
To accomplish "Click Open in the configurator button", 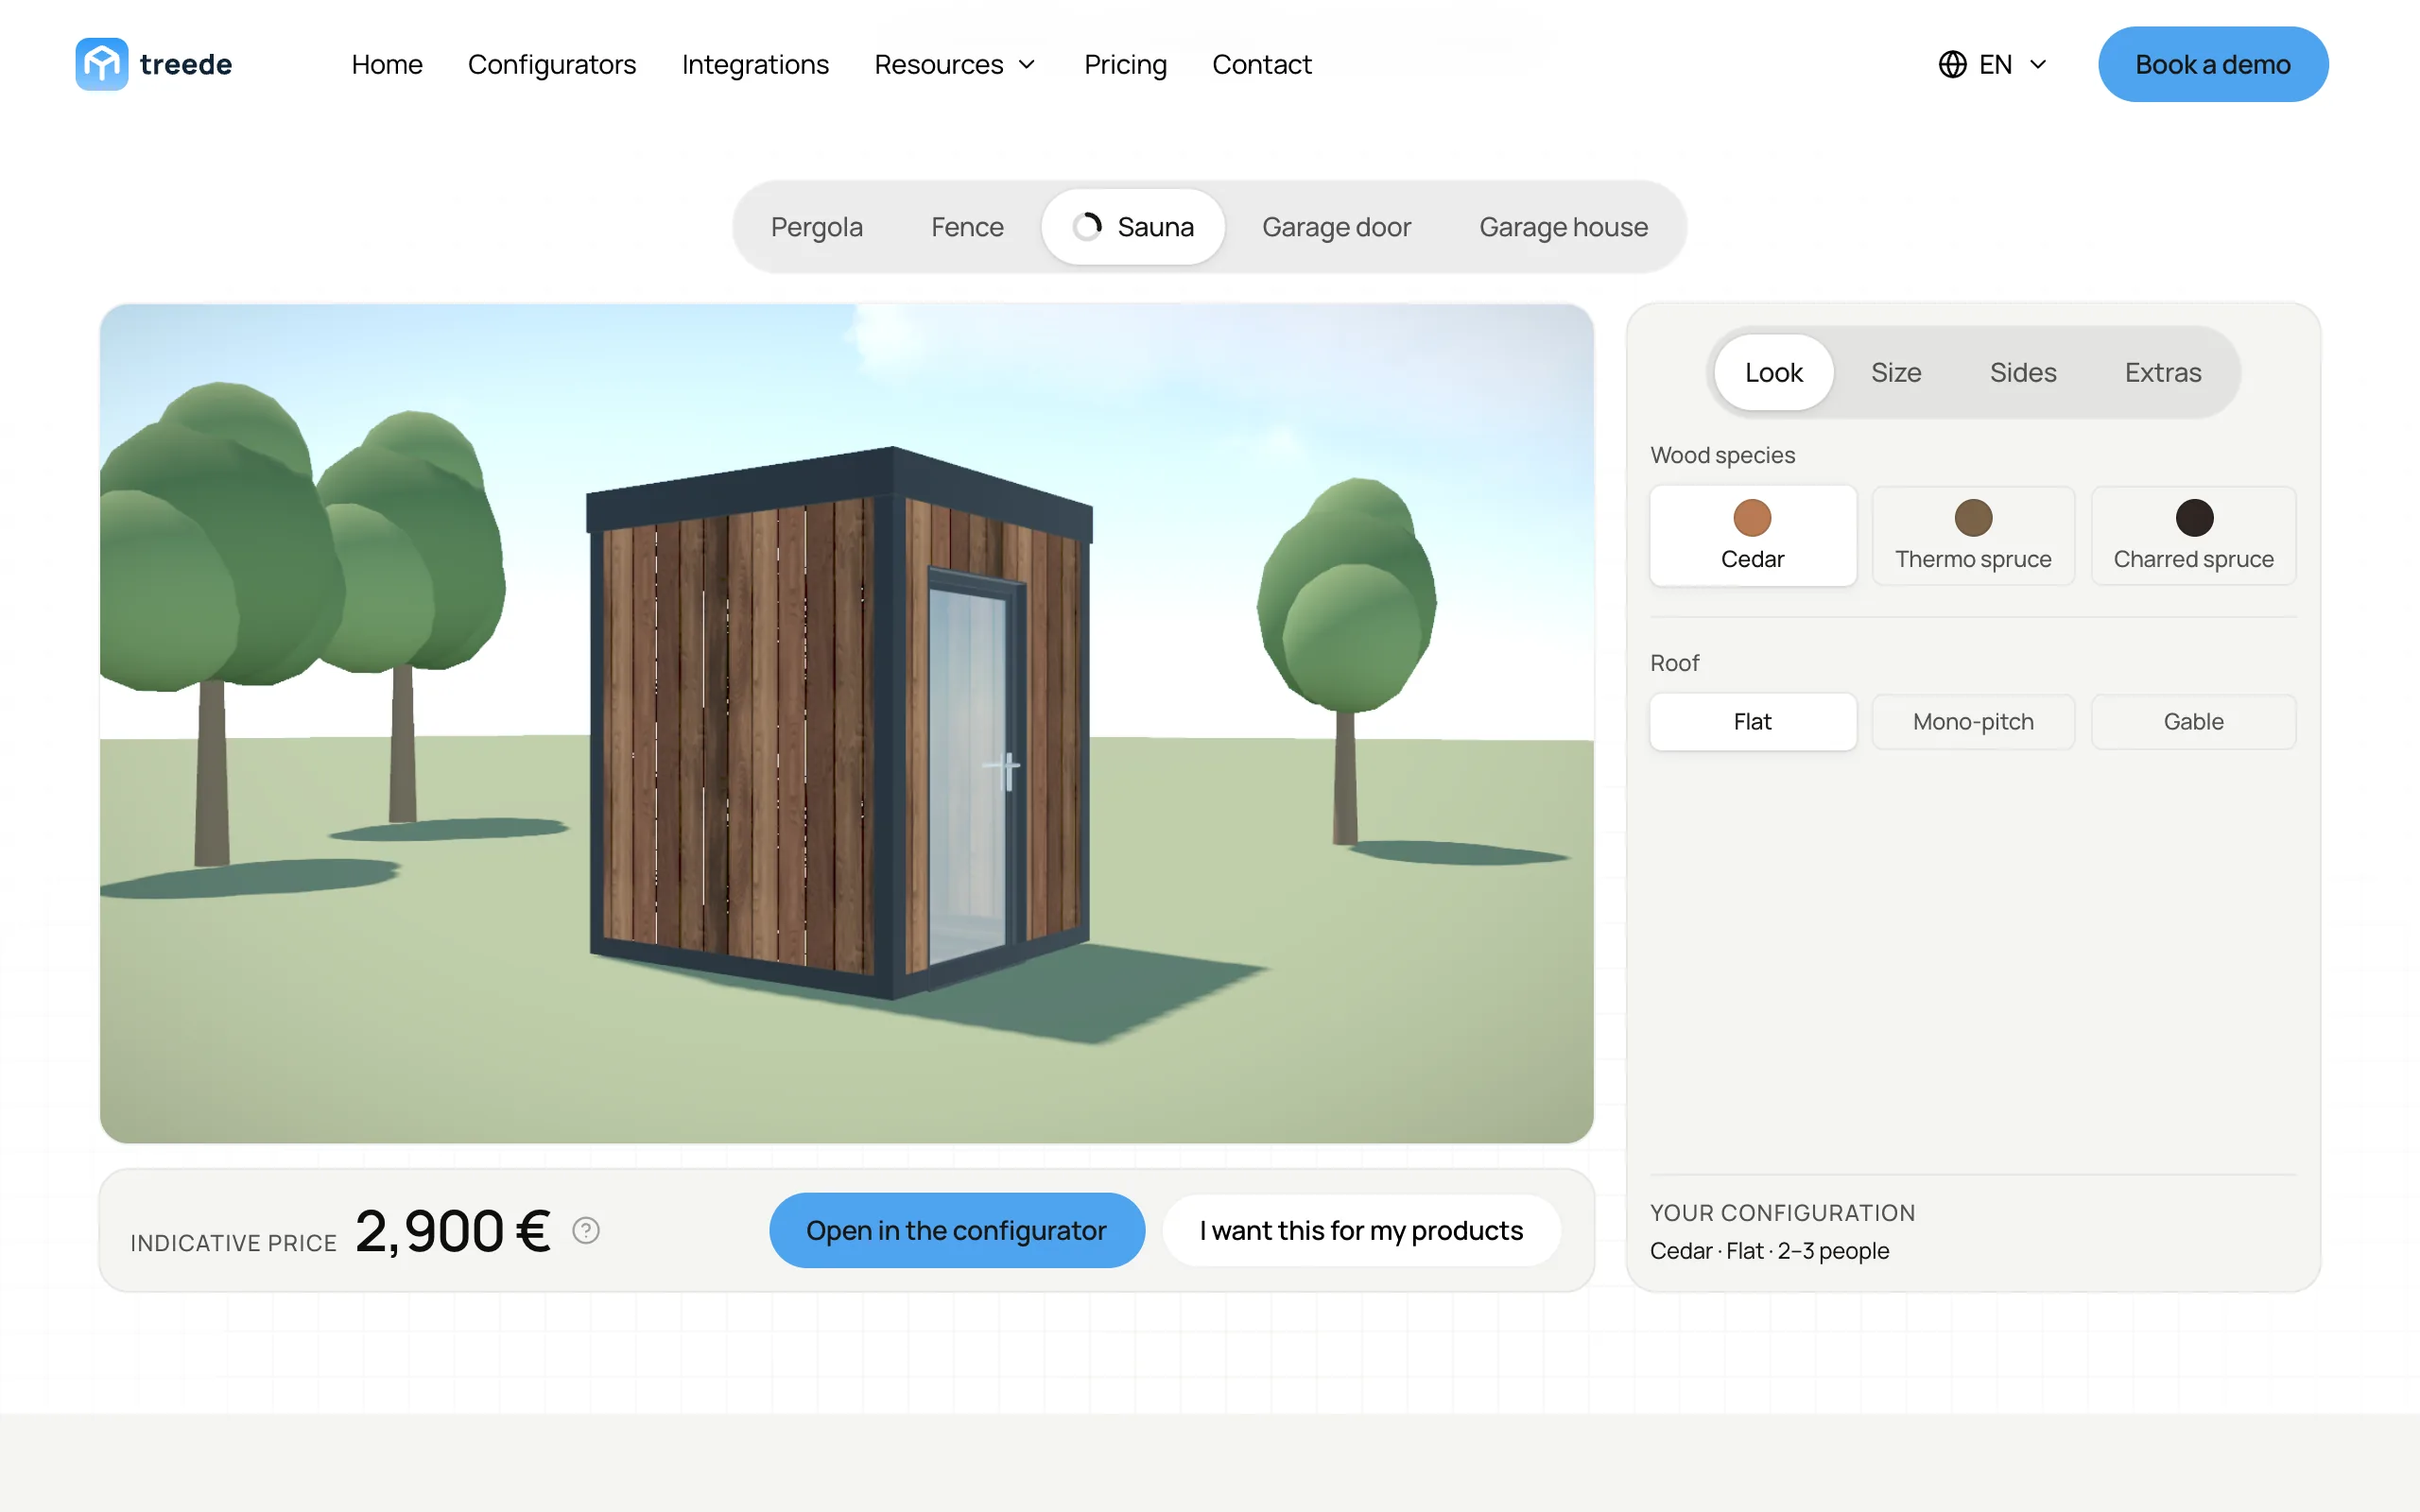I will pyautogui.click(x=956, y=1230).
